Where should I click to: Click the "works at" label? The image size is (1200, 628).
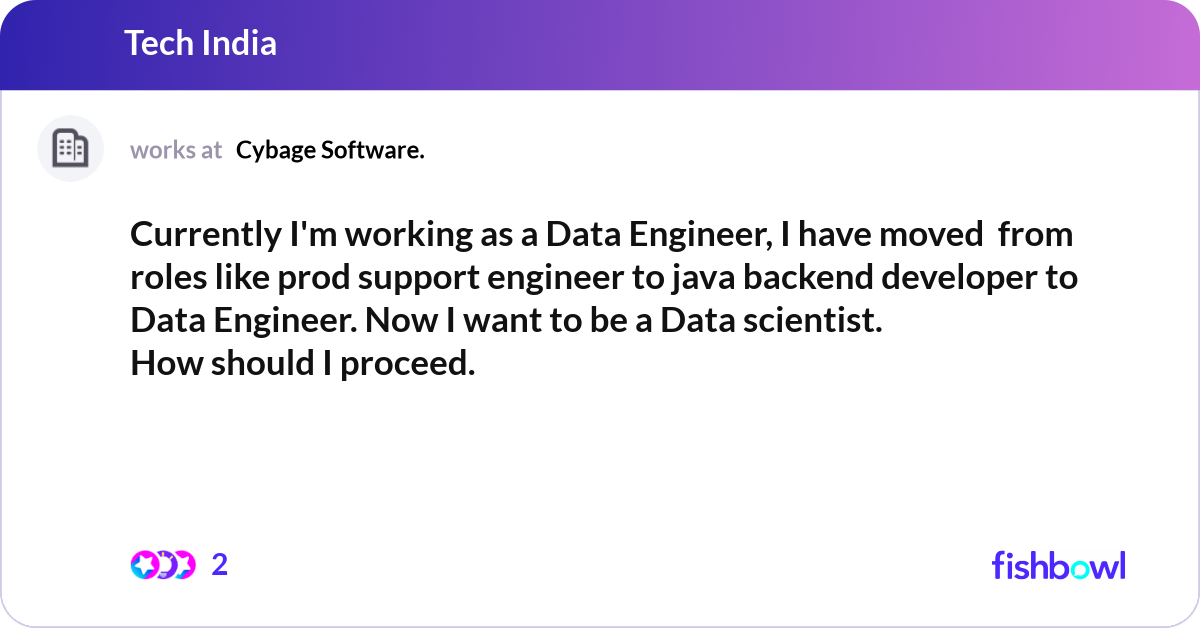coord(176,150)
